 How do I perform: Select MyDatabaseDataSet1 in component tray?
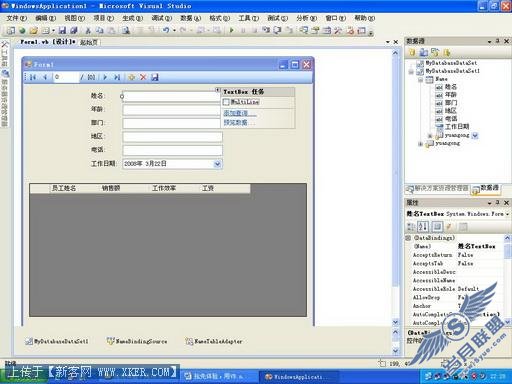[x=57, y=341]
